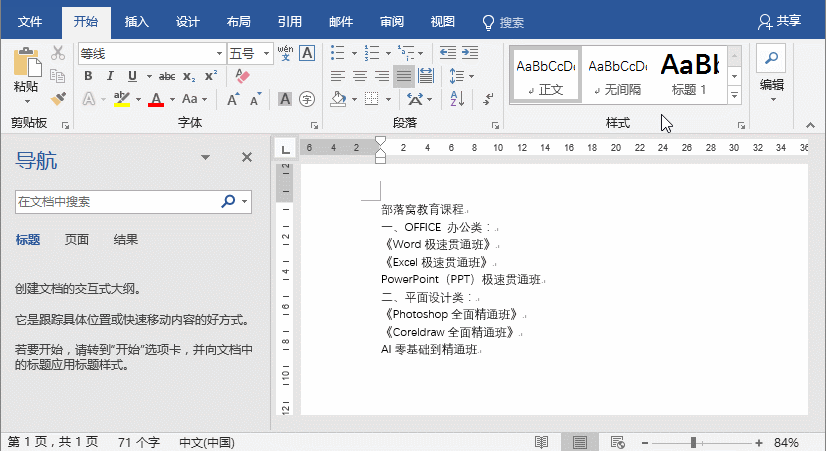Open the 插入 ribbon tab
The width and height of the screenshot is (826, 451).
coord(138,21)
